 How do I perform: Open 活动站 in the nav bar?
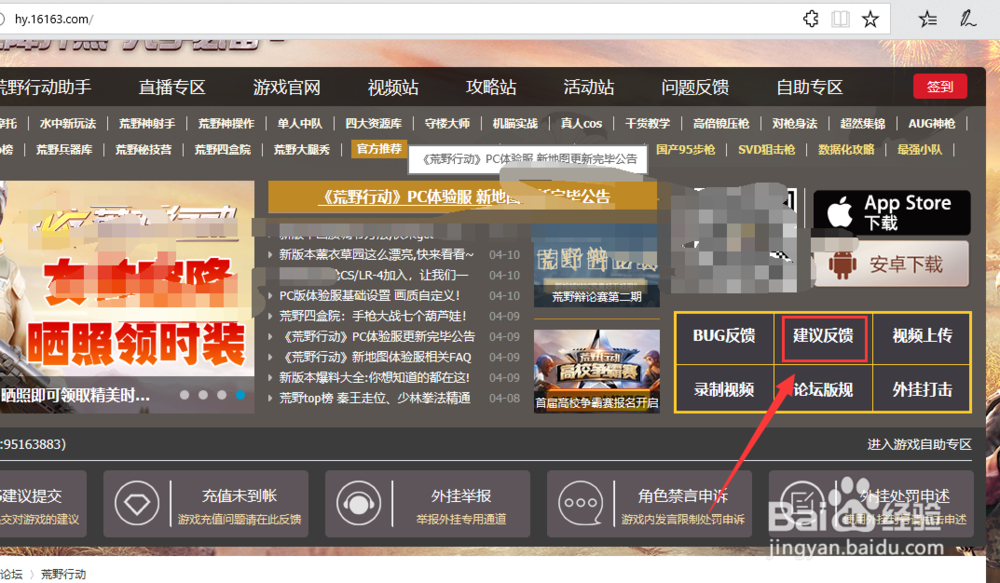coord(588,87)
